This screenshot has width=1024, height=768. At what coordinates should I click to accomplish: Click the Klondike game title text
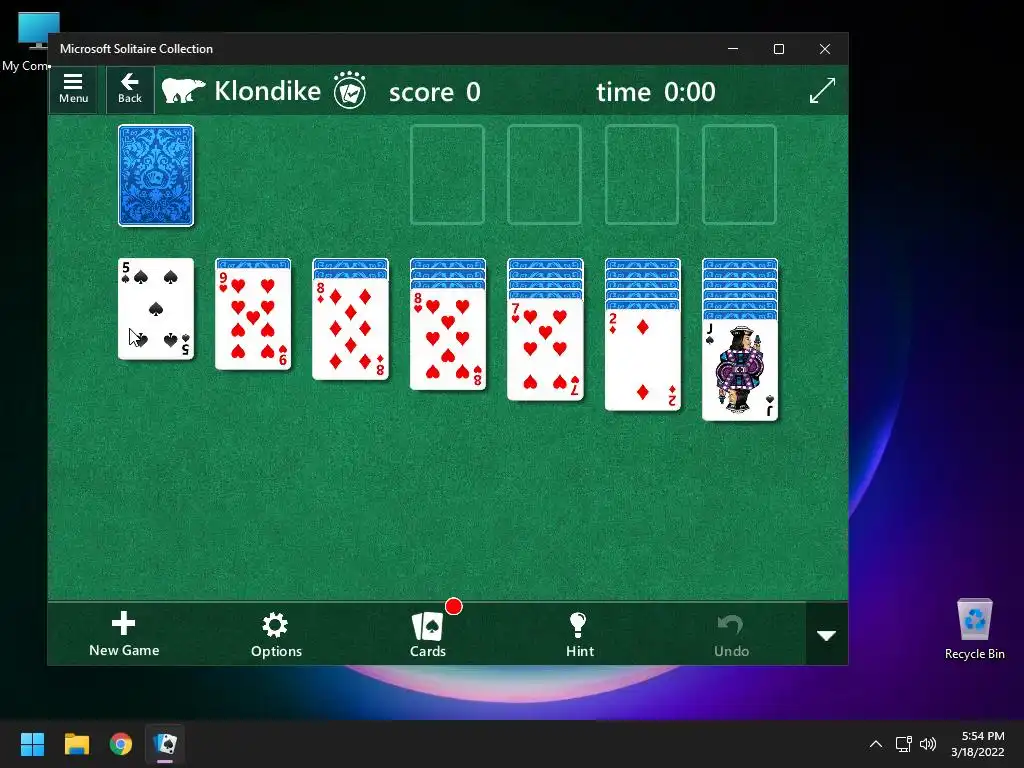pos(268,91)
